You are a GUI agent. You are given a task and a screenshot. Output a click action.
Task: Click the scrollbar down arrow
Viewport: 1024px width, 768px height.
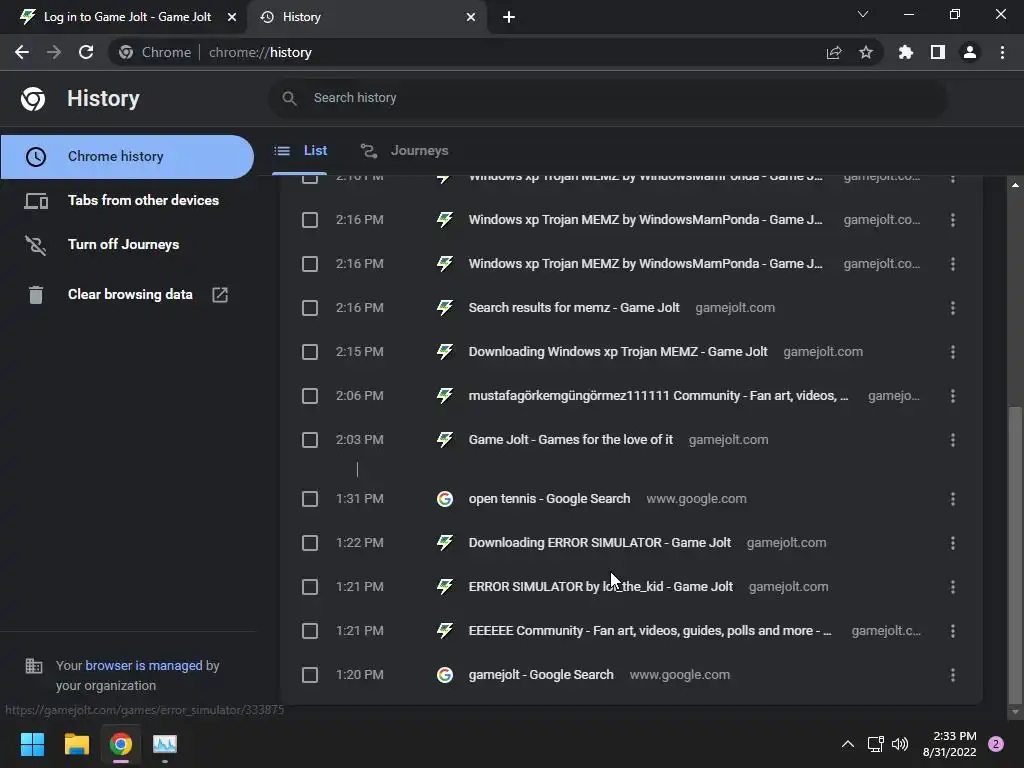1015,712
